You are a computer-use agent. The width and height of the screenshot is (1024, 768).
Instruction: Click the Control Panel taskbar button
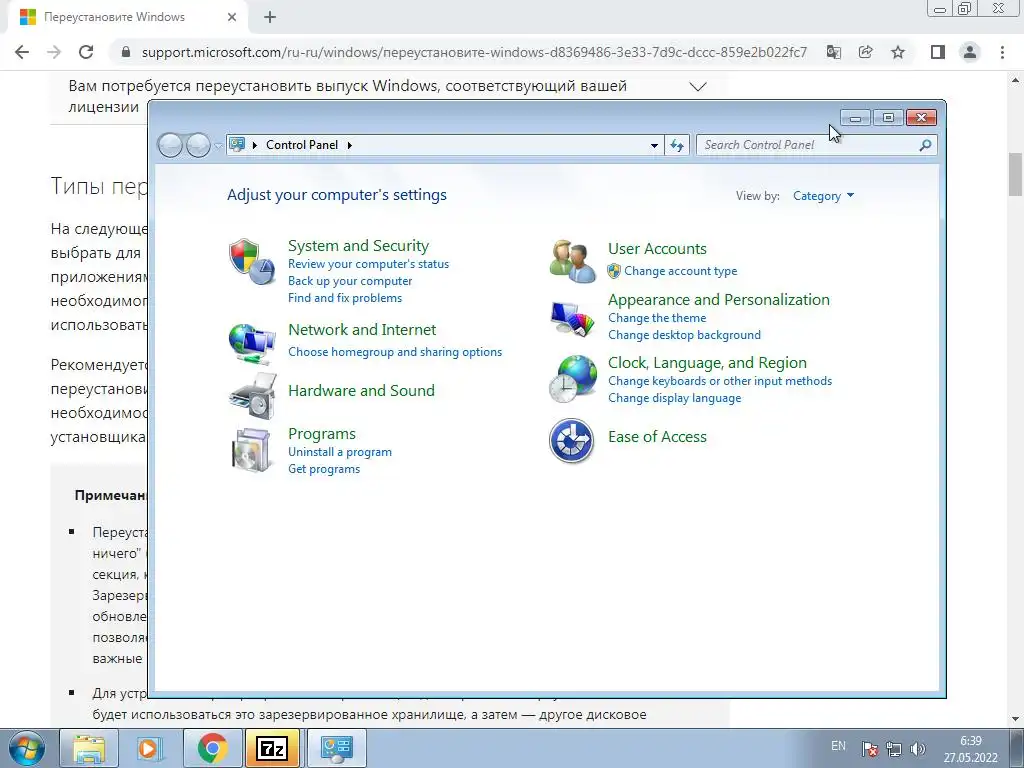[x=336, y=748]
